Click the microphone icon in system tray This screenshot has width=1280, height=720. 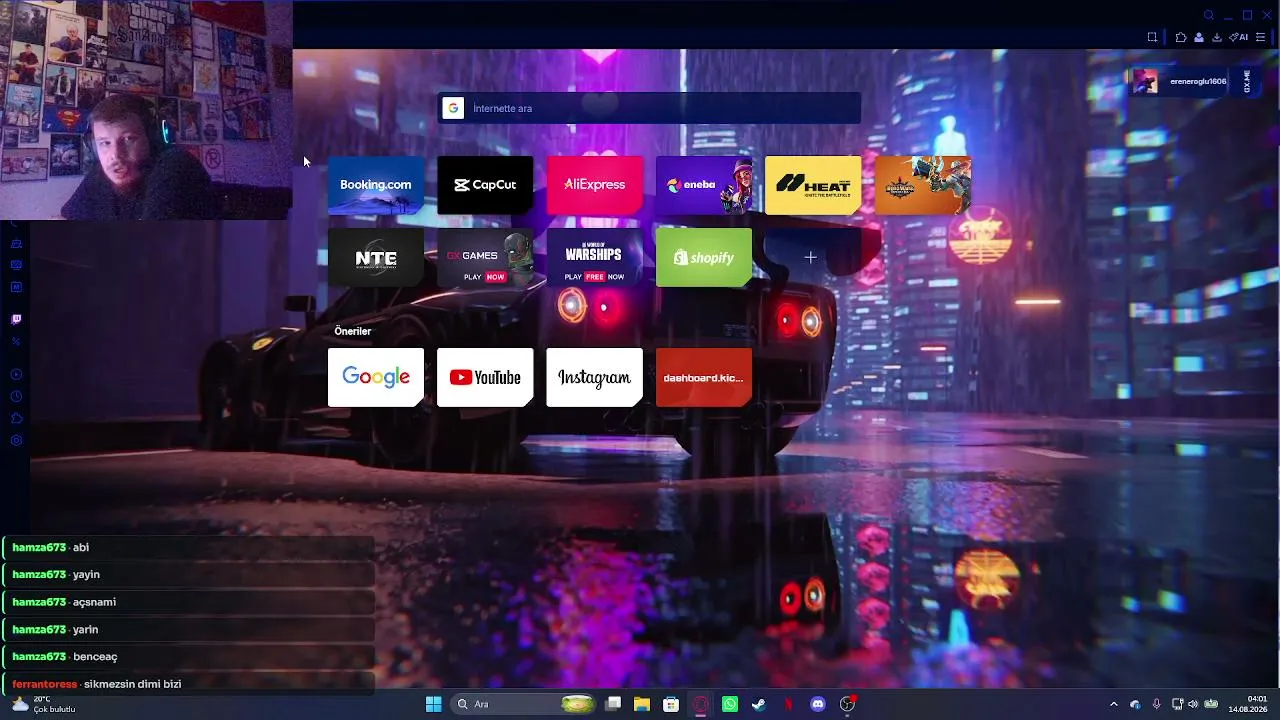coord(1156,704)
